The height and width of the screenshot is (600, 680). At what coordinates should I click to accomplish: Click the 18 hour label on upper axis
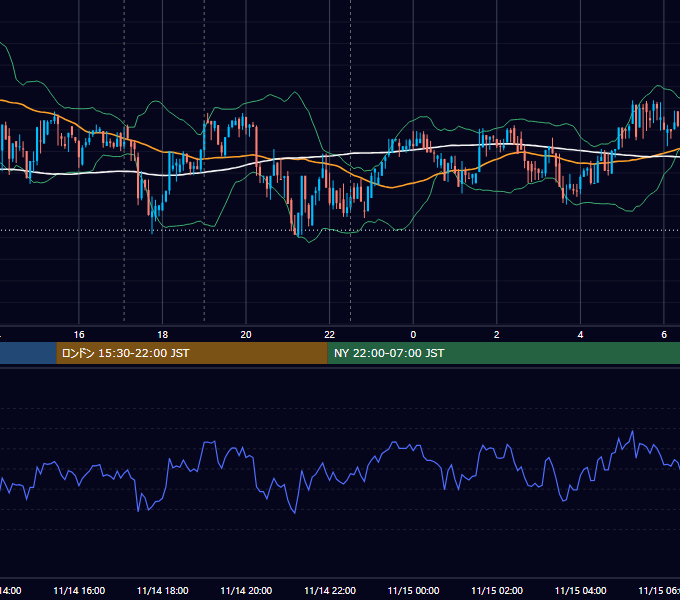(163, 335)
